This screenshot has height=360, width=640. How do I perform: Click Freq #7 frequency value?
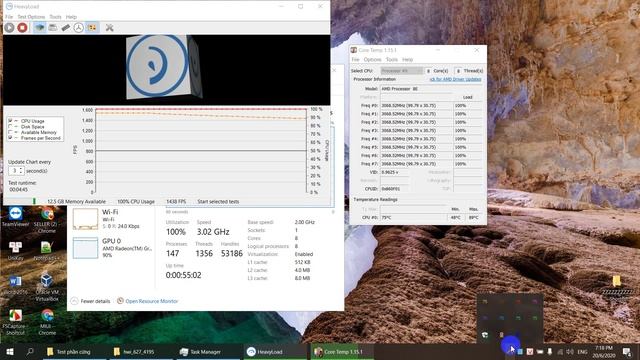pos(416,164)
